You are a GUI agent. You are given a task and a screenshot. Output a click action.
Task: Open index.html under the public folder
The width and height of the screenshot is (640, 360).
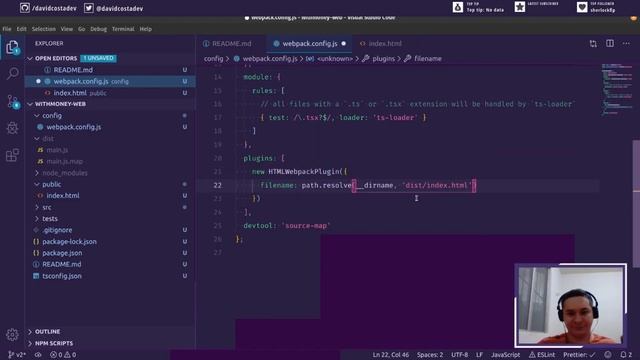[110, 196]
